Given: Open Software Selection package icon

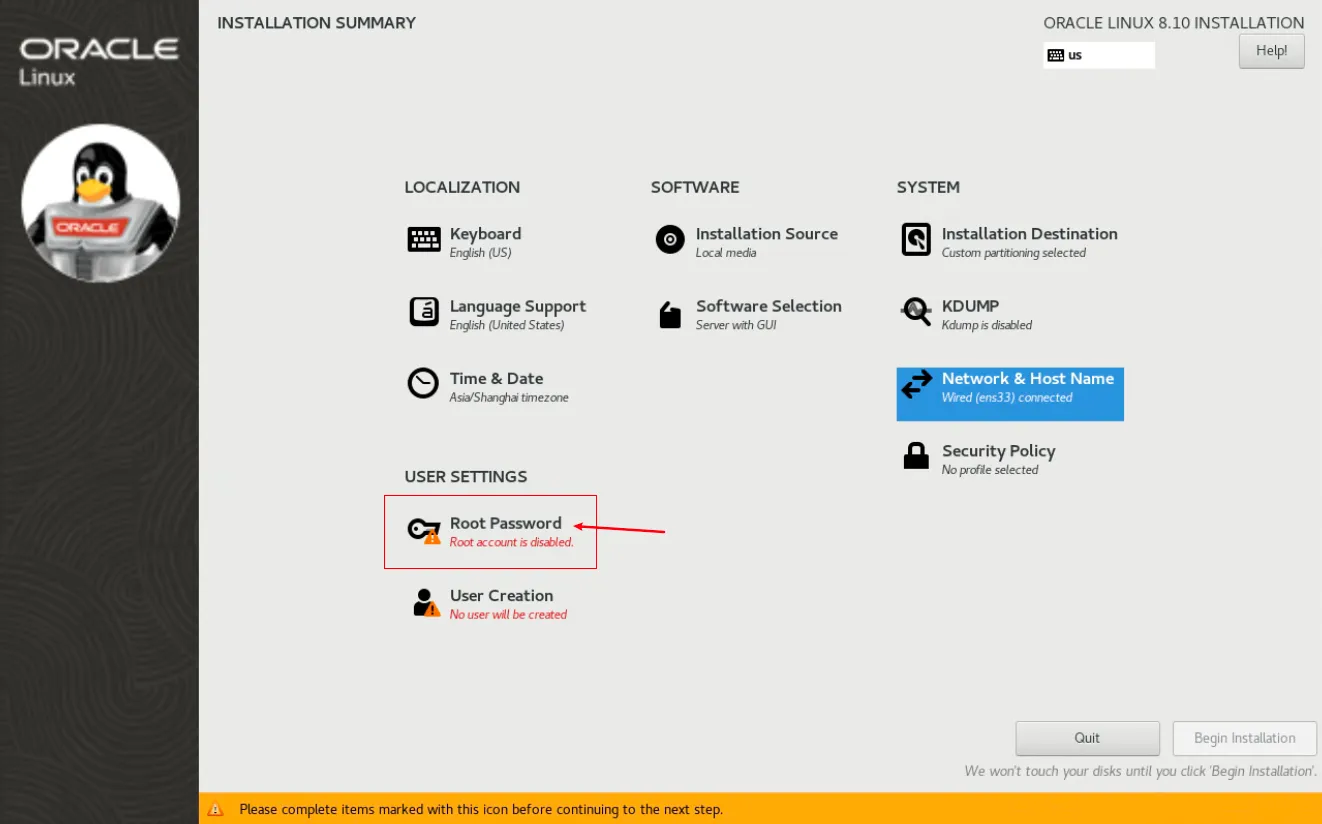Looking at the screenshot, I should pyautogui.click(x=670, y=314).
